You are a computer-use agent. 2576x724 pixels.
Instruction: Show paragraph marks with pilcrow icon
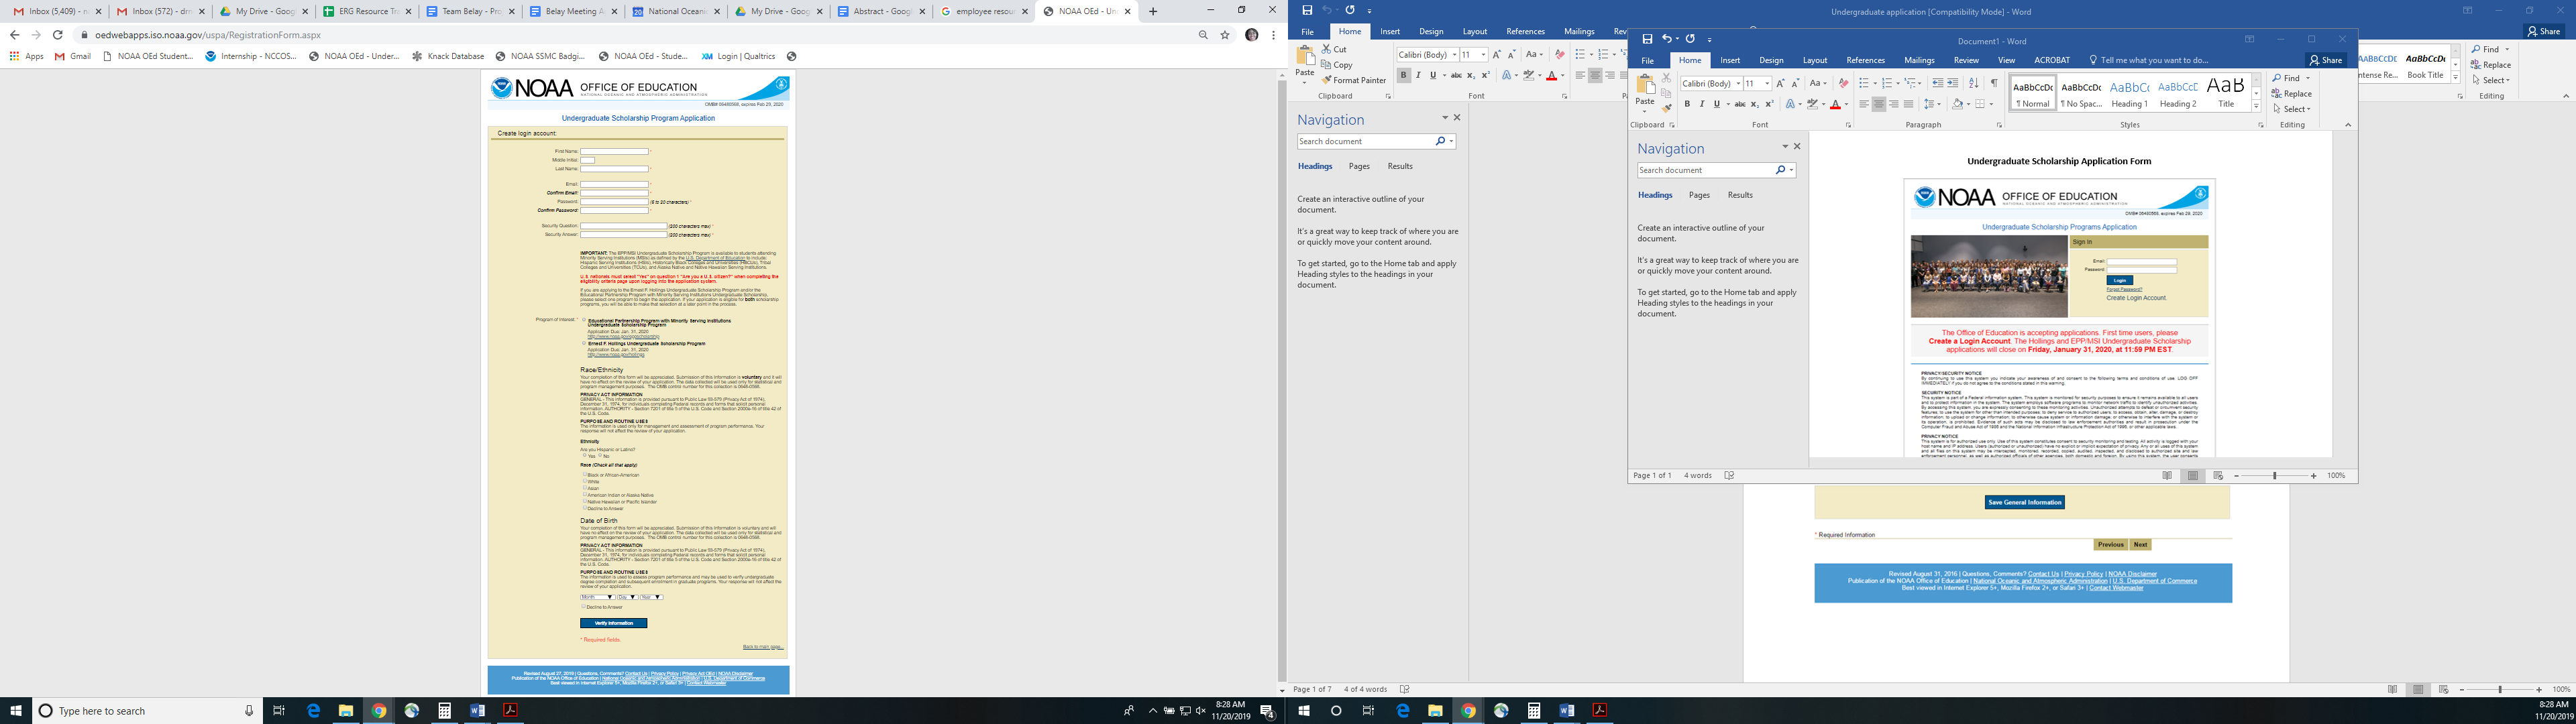[x=1994, y=83]
